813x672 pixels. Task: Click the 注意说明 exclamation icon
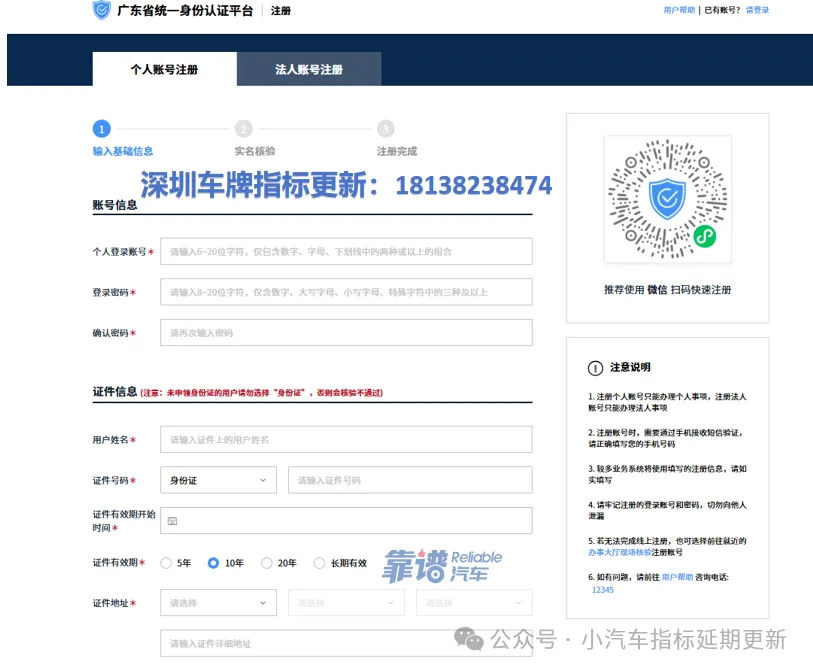[x=596, y=368]
